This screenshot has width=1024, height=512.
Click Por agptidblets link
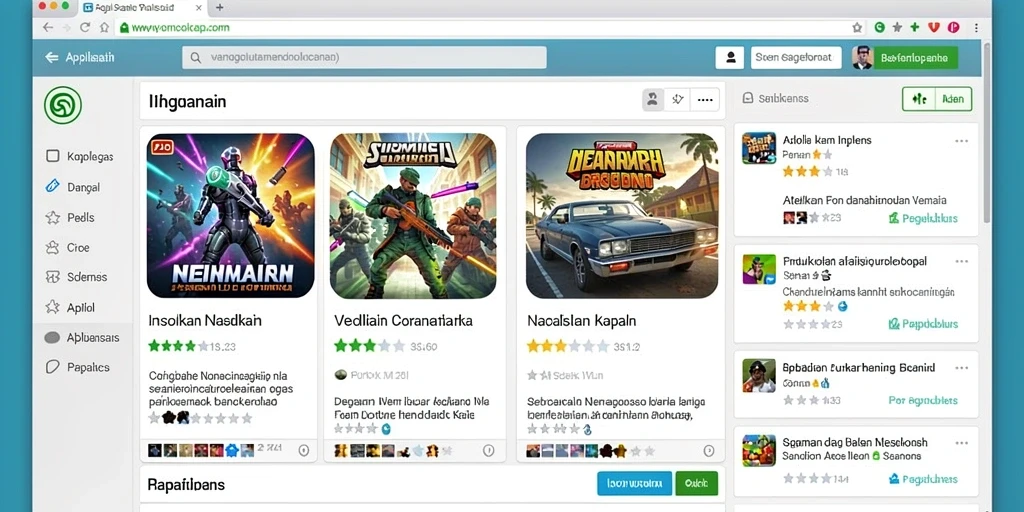923,400
